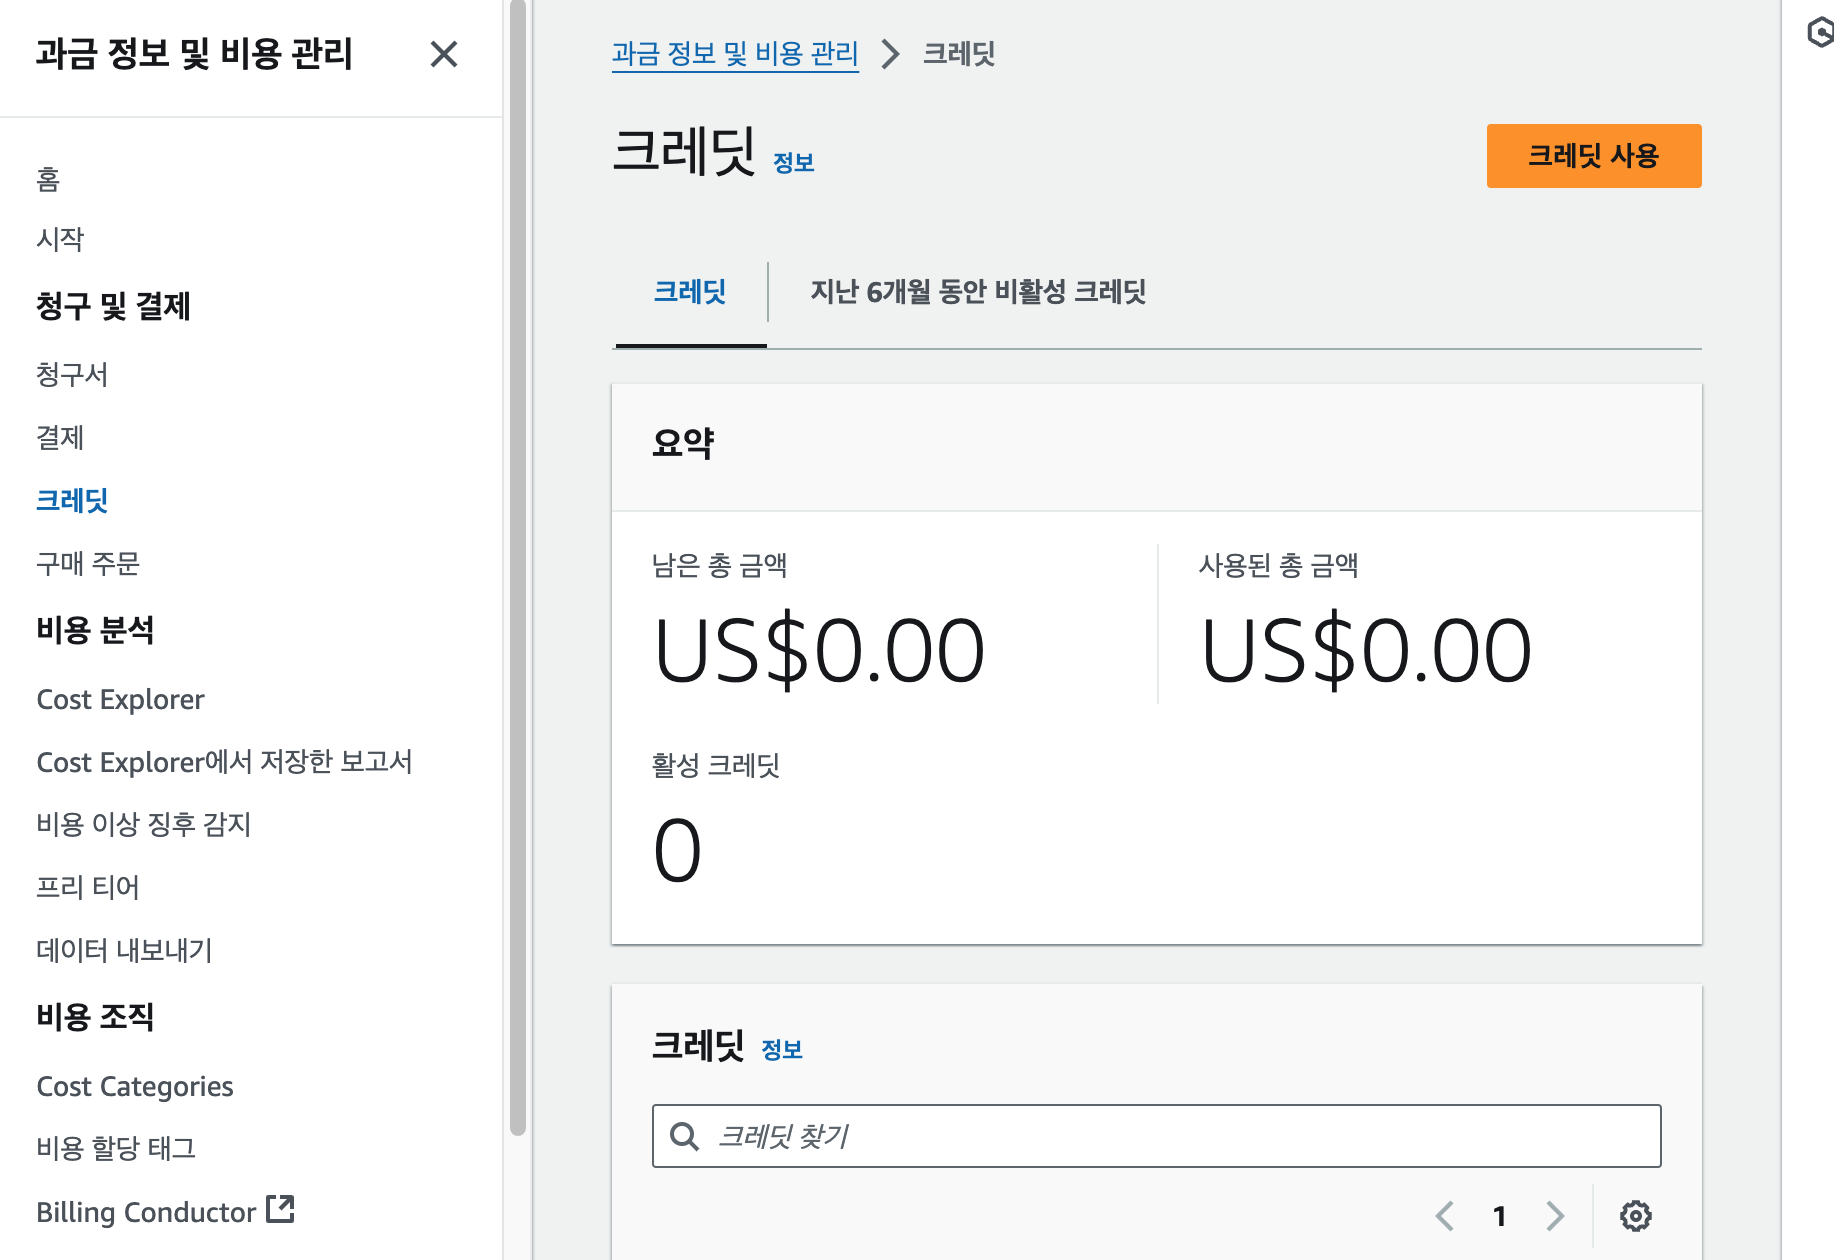Select the 크레딧 tab
Screen dimensions: 1834x1260
click(690, 292)
